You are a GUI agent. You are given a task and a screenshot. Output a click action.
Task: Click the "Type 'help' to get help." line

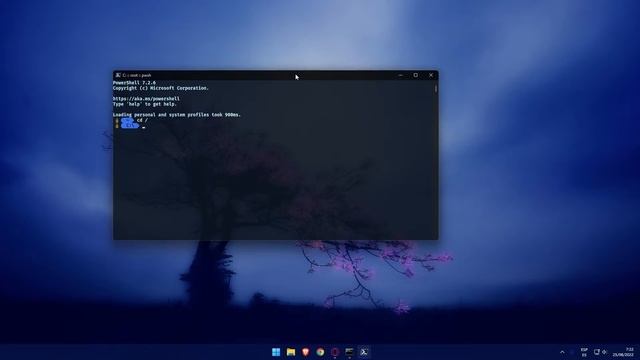click(145, 104)
